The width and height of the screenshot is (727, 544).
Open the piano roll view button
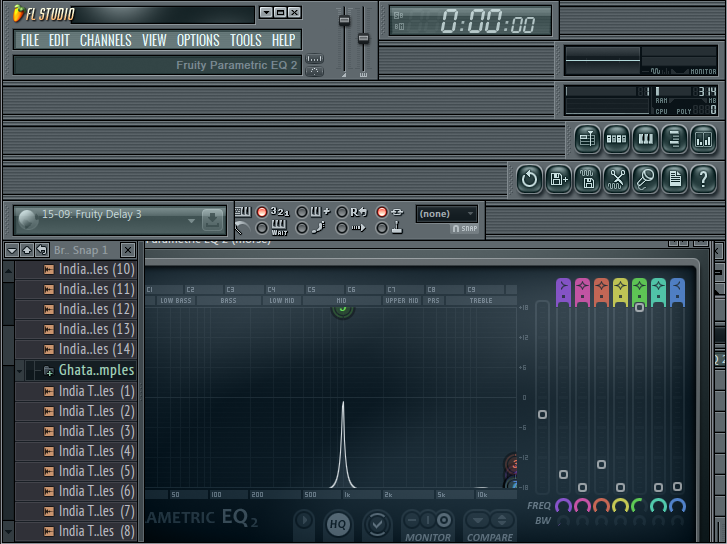645,139
